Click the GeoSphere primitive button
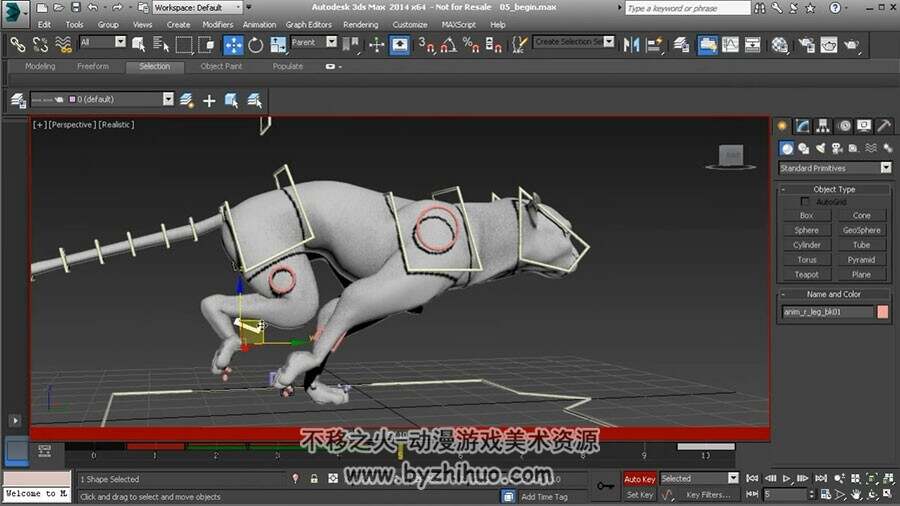The image size is (900, 506). coord(862,230)
